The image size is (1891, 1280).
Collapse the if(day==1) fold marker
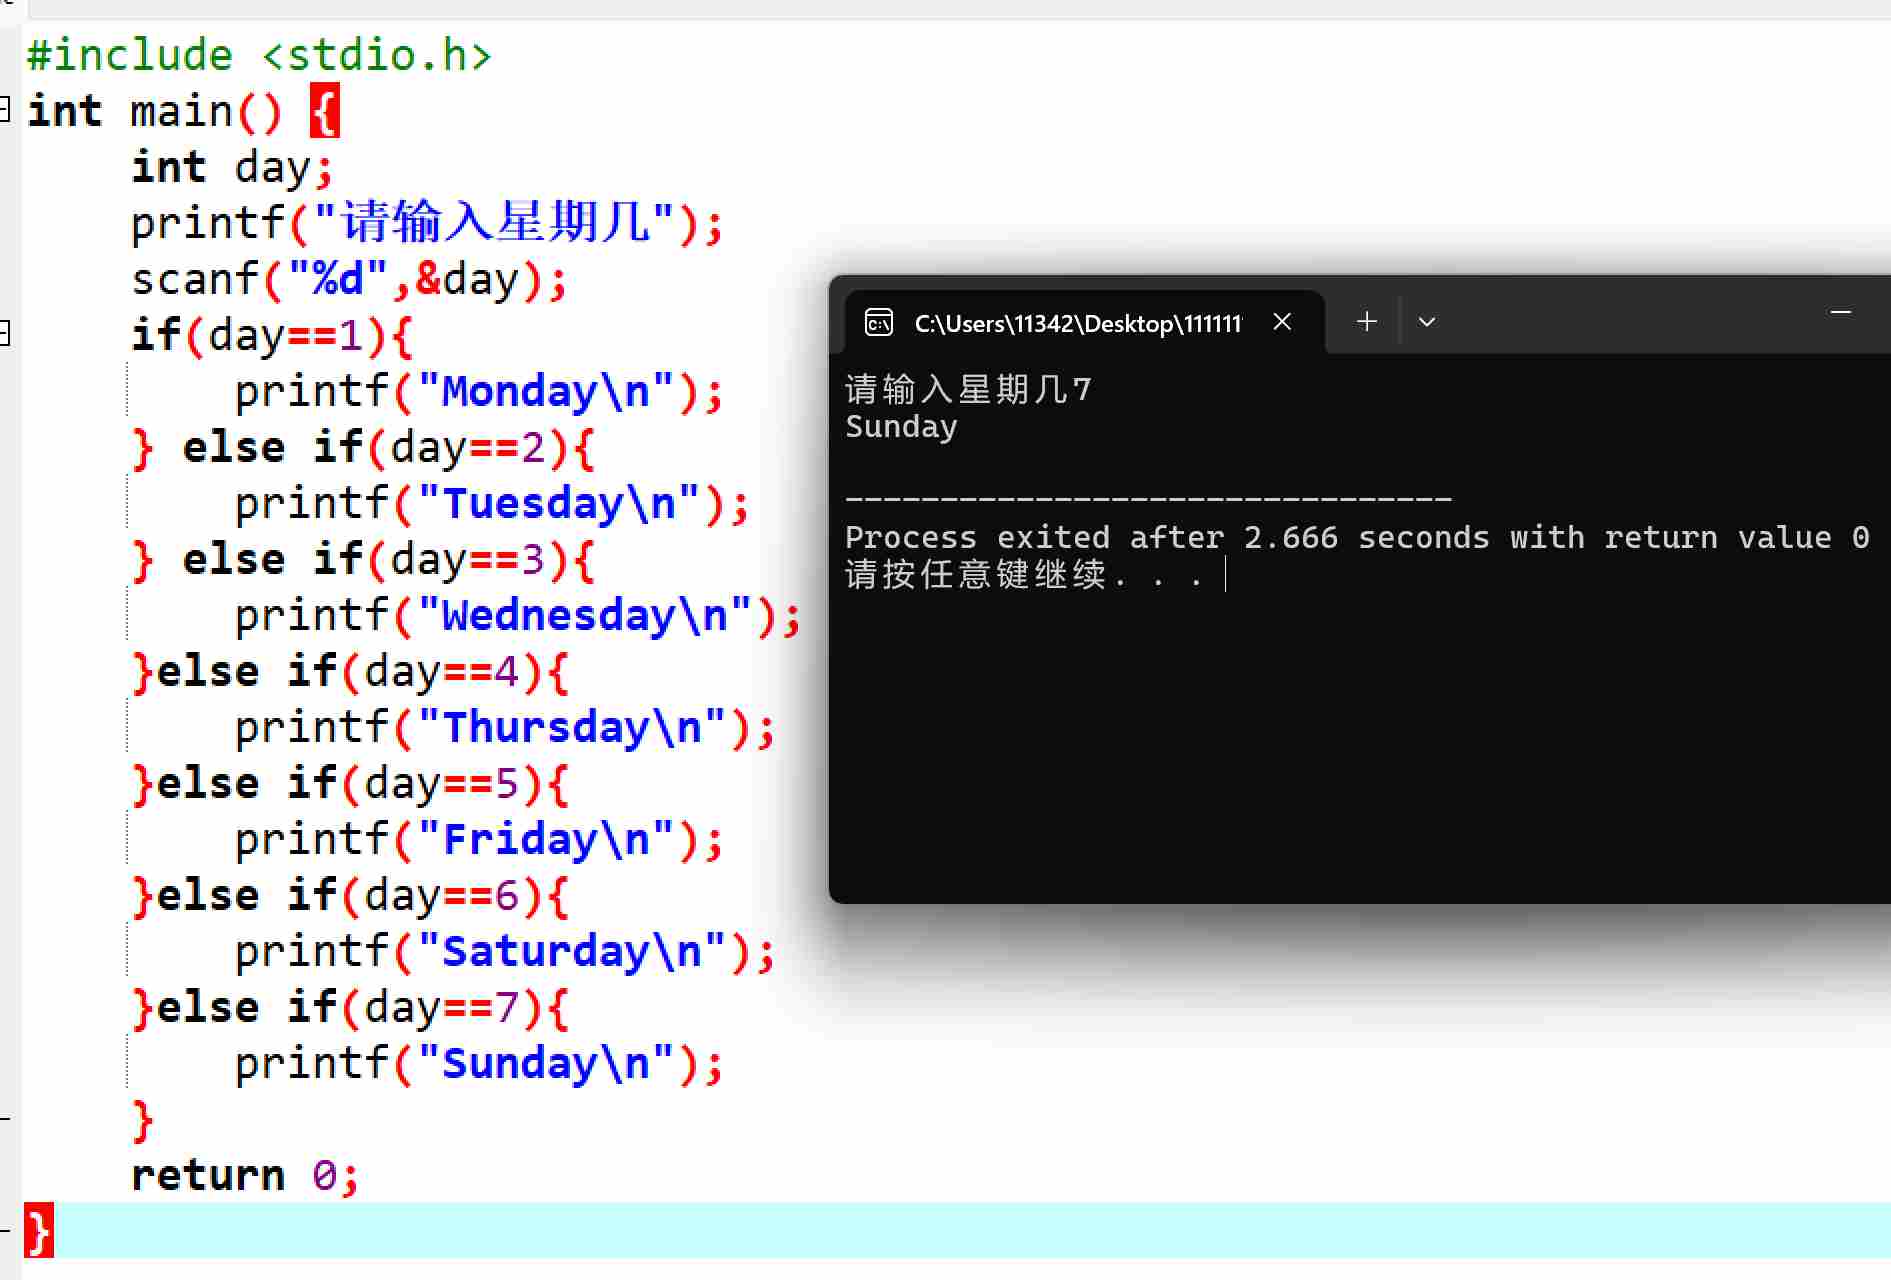click(5, 334)
